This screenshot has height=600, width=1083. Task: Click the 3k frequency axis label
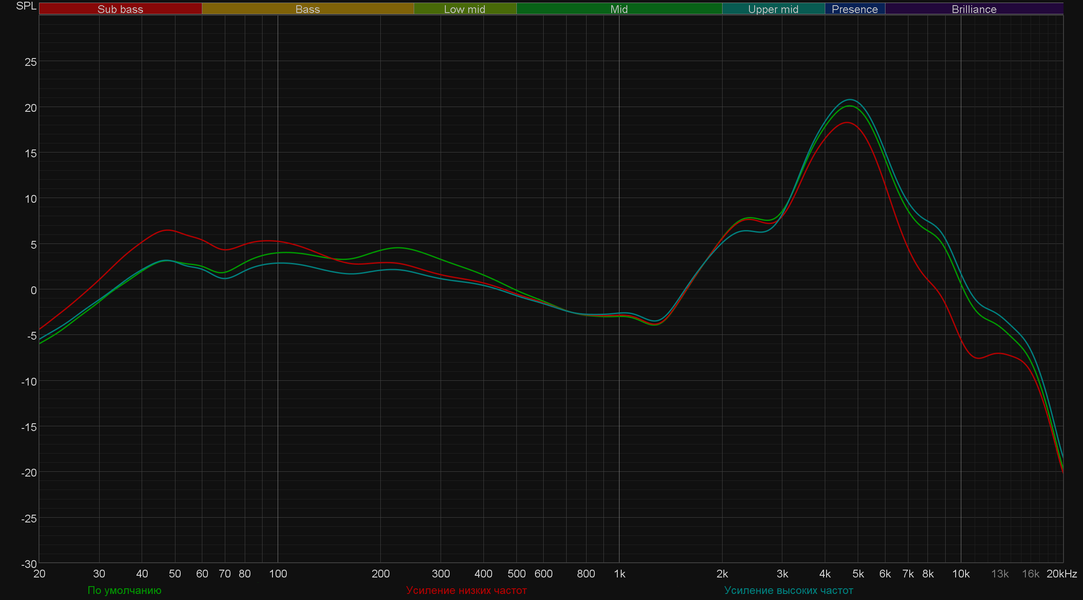pyautogui.click(x=782, y=574)
